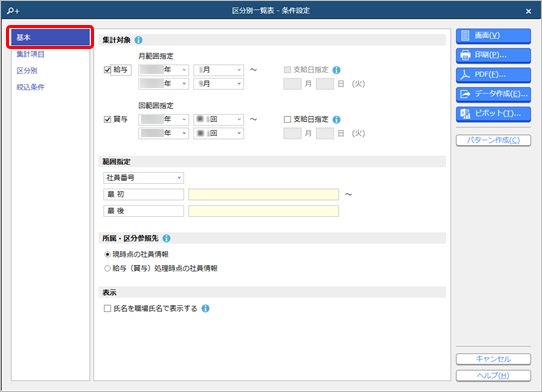Open 賞与 start 回 dropdown
This screenshot has height=392, width=542.
218,119
